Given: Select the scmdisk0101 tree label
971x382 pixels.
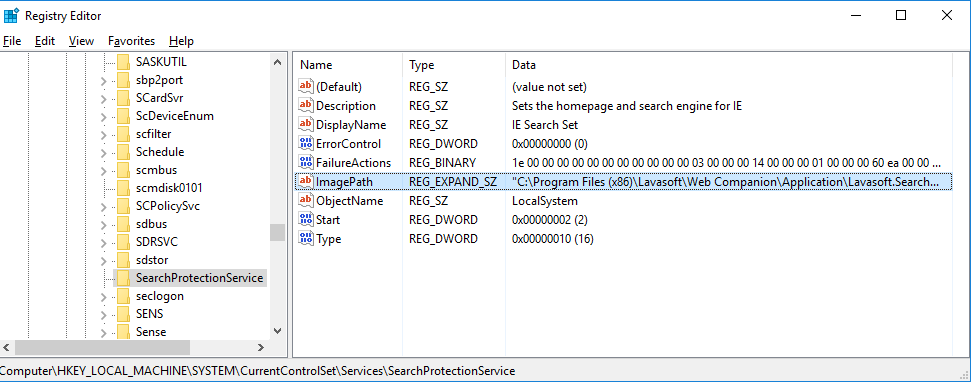Looking at the screenshot, I should point(169,188).
